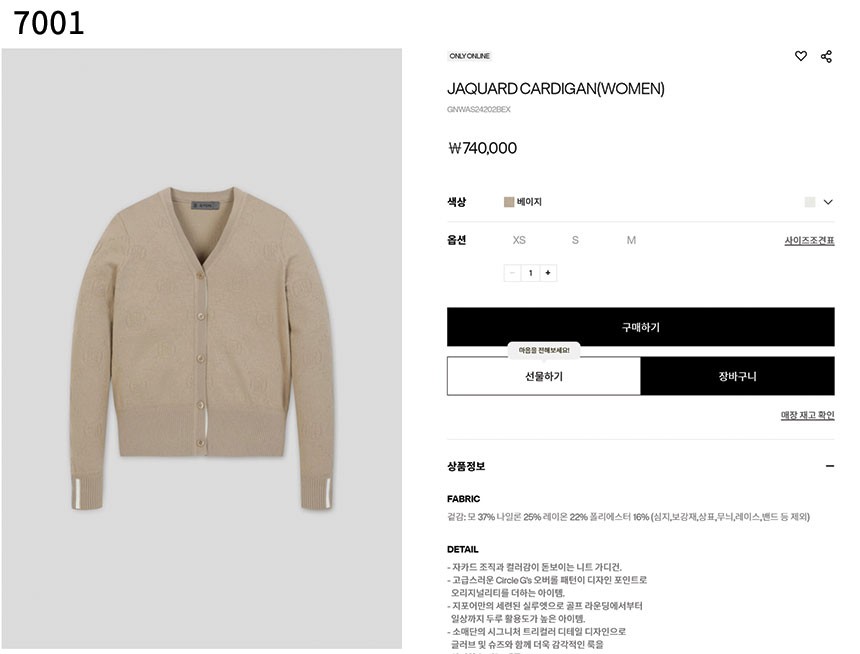860x654 pixels.
Task: Choose size S option
Action: 575,240
